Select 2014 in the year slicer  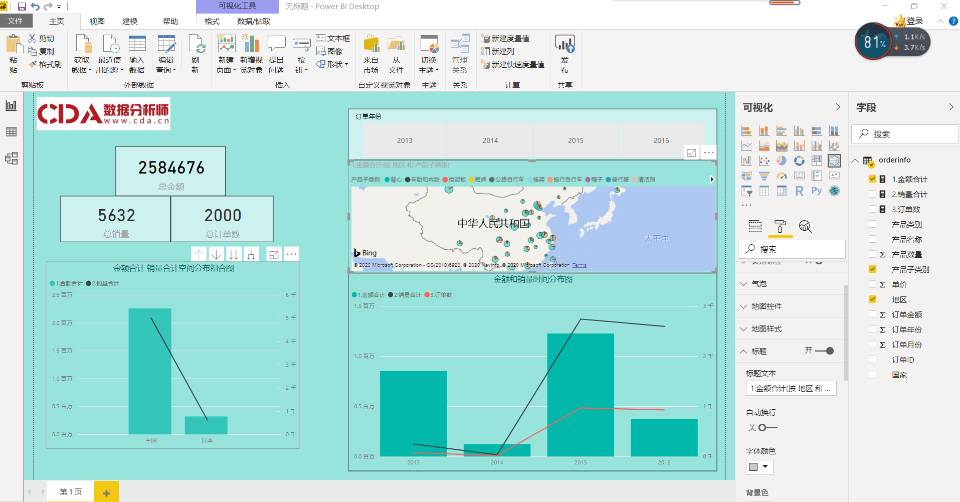coord(490,140)
